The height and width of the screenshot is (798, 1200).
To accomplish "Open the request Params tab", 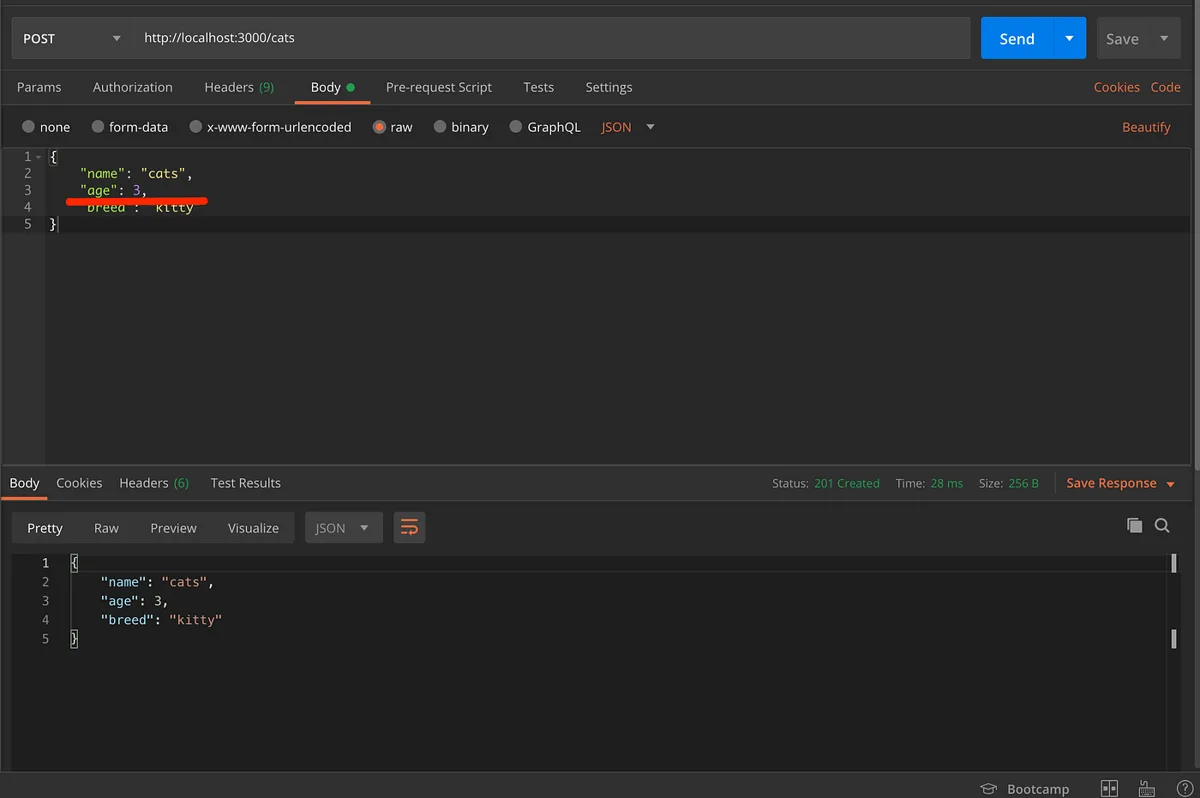I will point(39,87).
